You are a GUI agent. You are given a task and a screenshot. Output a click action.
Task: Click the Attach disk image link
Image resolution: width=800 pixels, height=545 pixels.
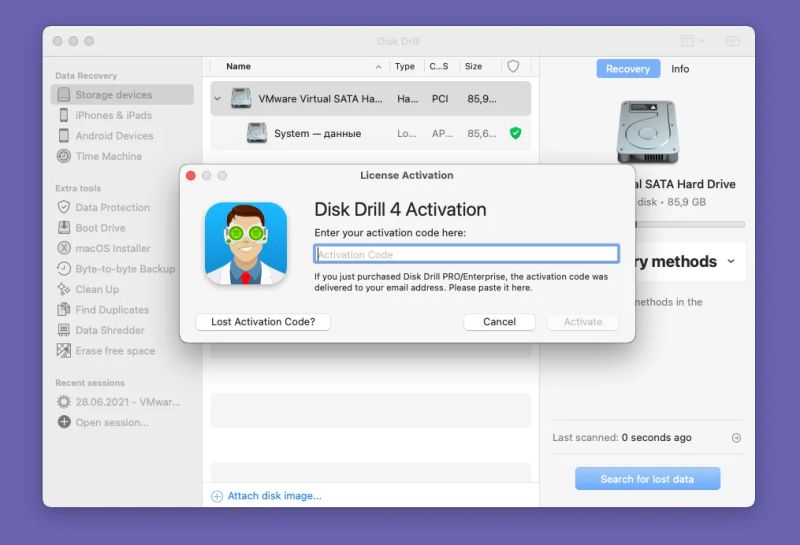(x=274, y=496)
